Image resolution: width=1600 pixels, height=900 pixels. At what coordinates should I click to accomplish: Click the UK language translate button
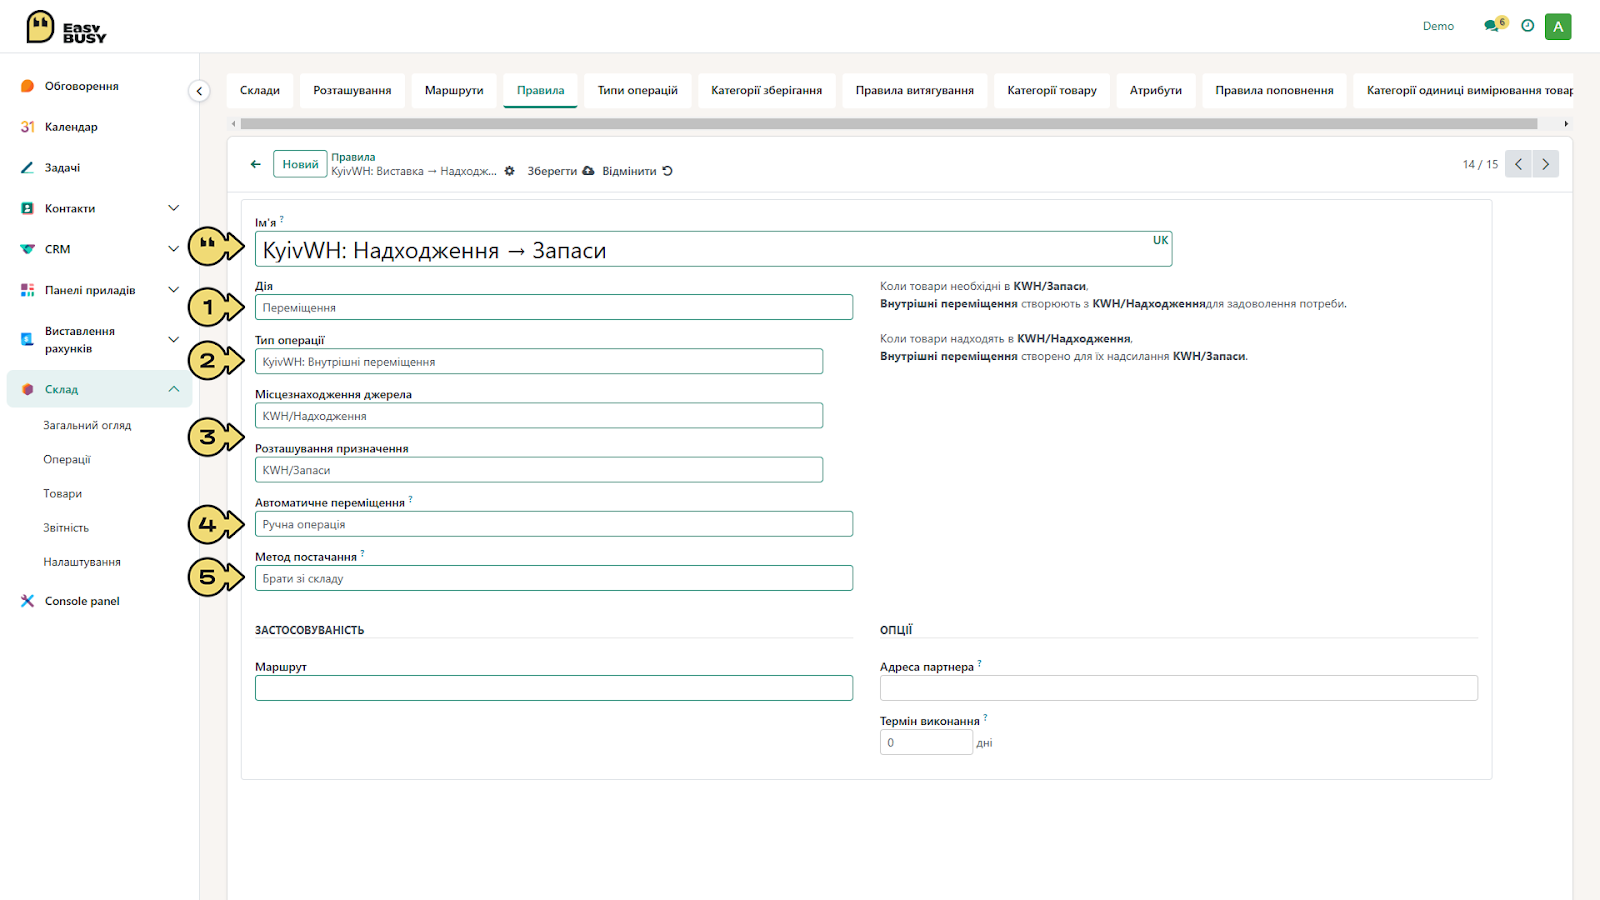click(x=1160, y=240)
